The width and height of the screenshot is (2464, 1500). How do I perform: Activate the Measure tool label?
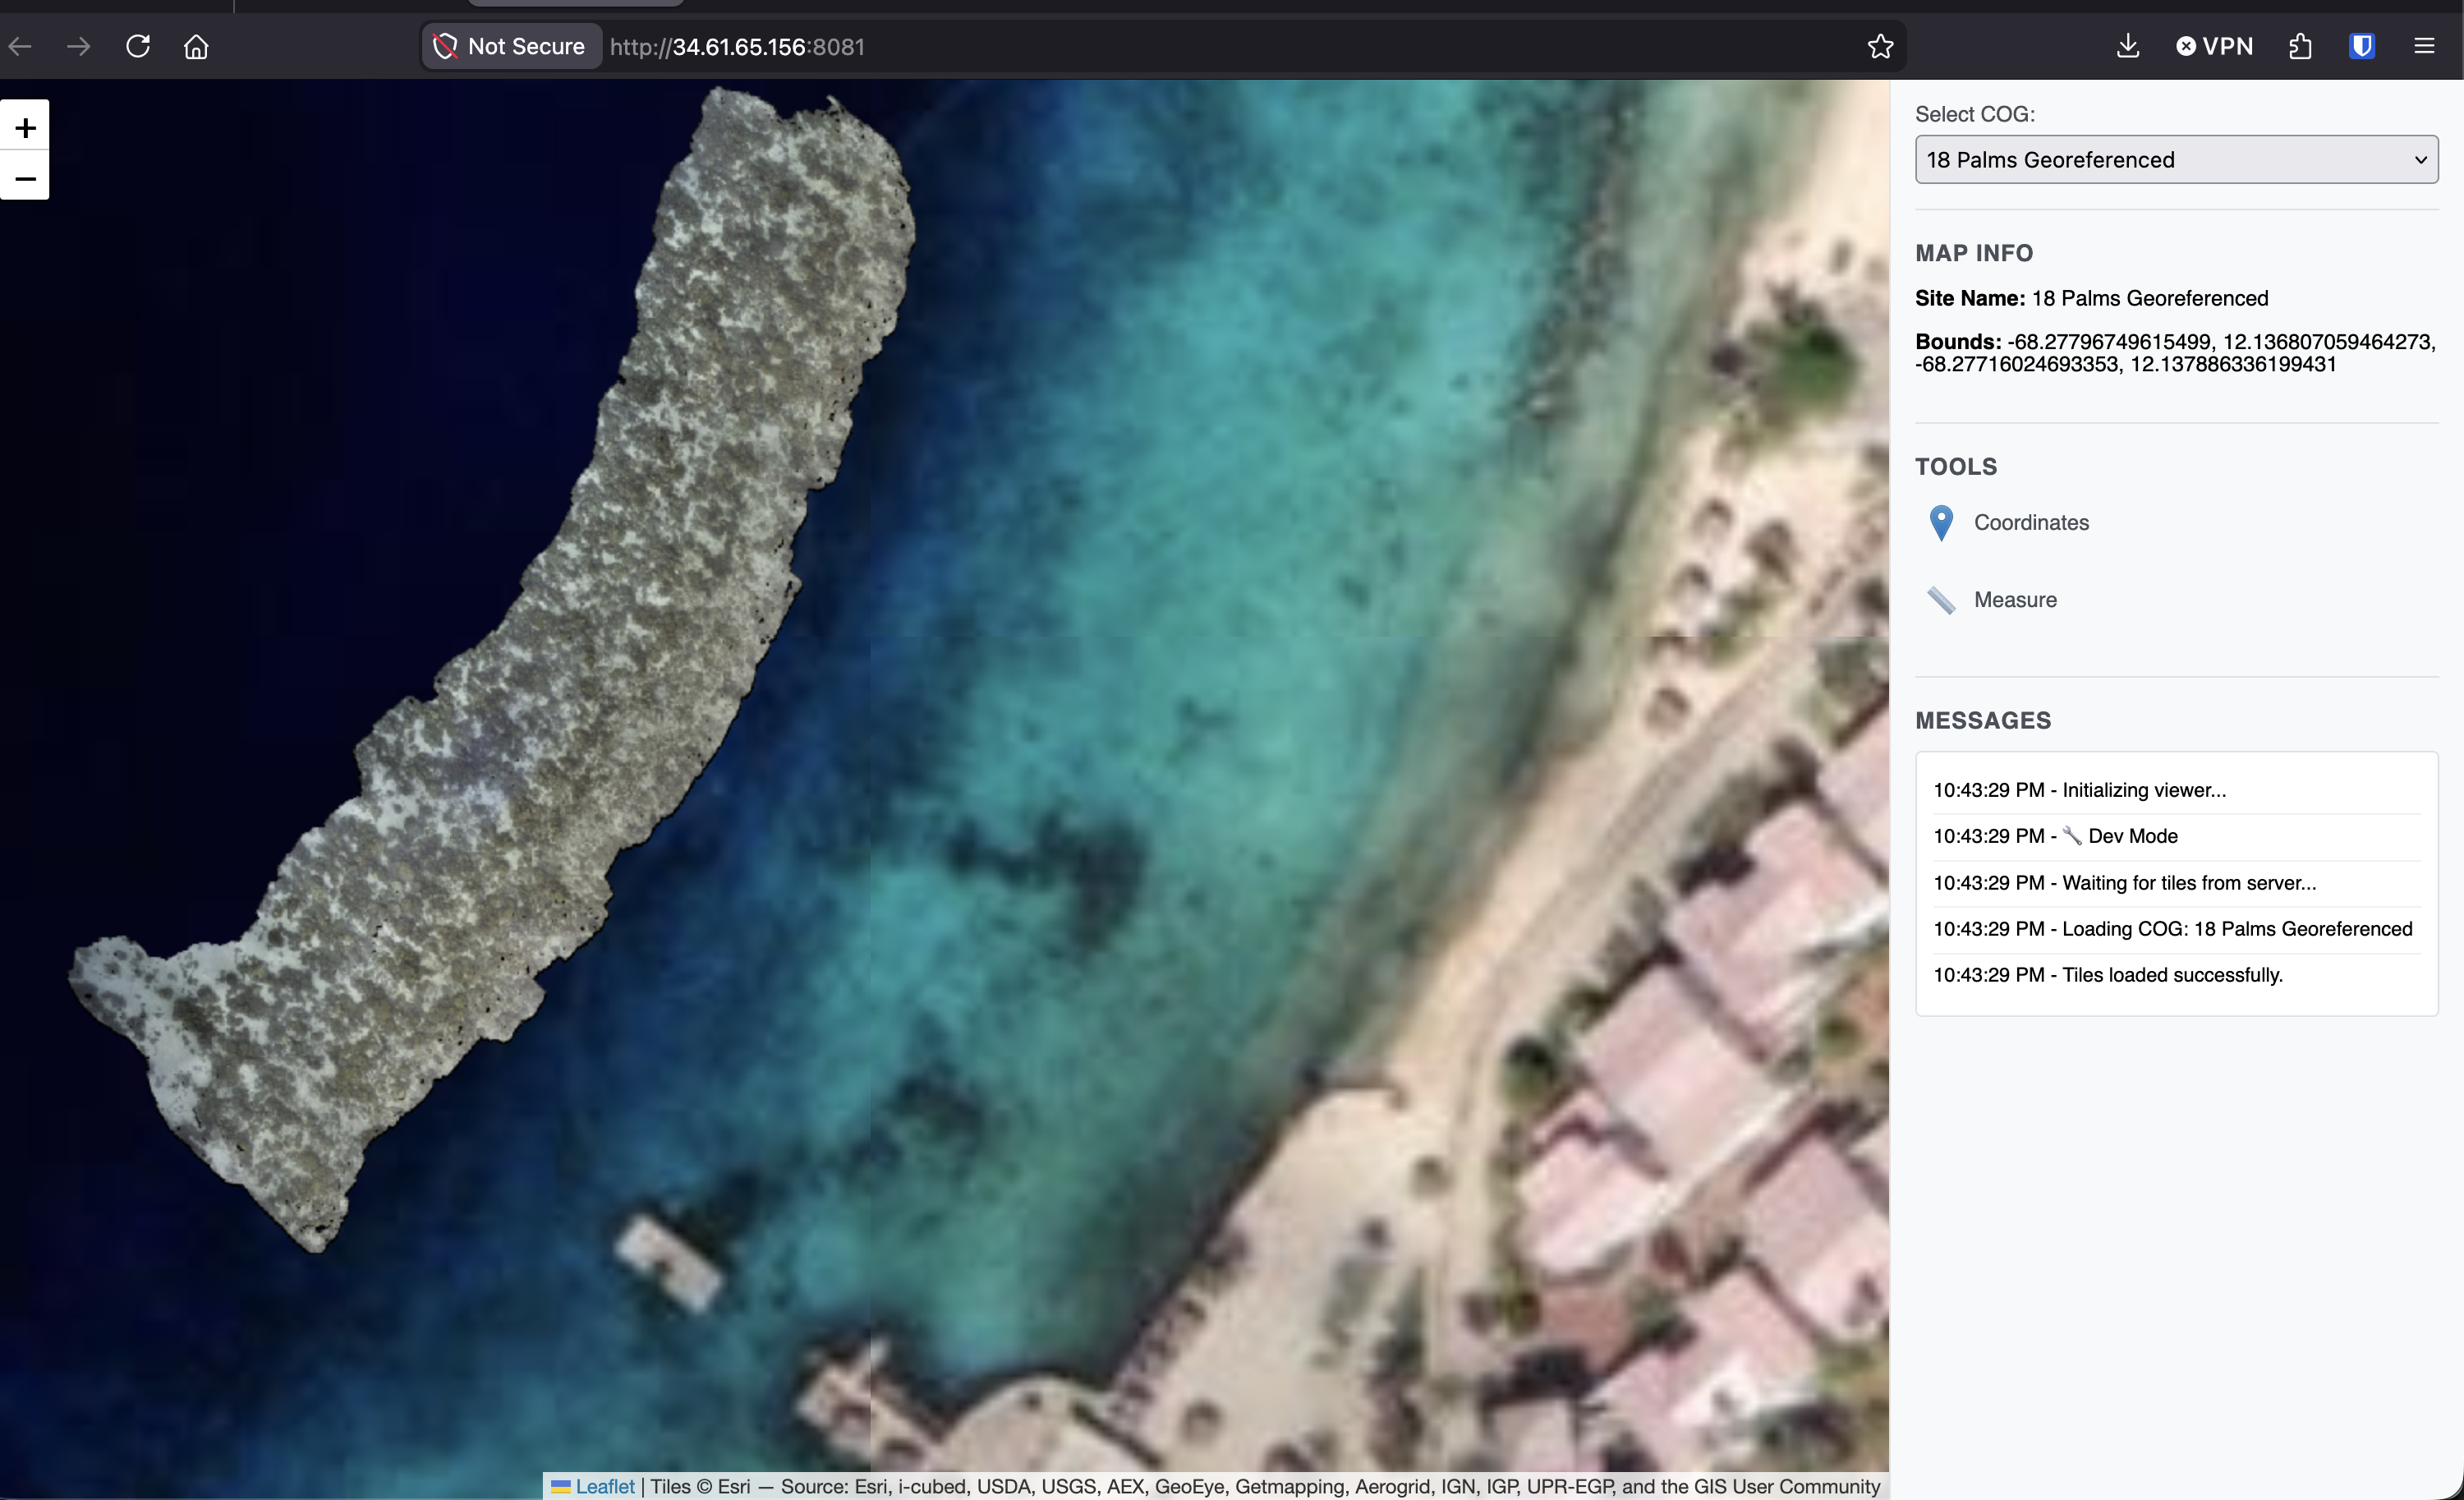pos(2015,600)
